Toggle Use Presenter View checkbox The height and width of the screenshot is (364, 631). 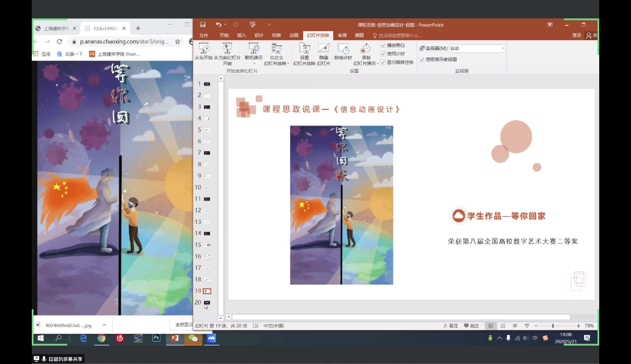tap(422, 59)
